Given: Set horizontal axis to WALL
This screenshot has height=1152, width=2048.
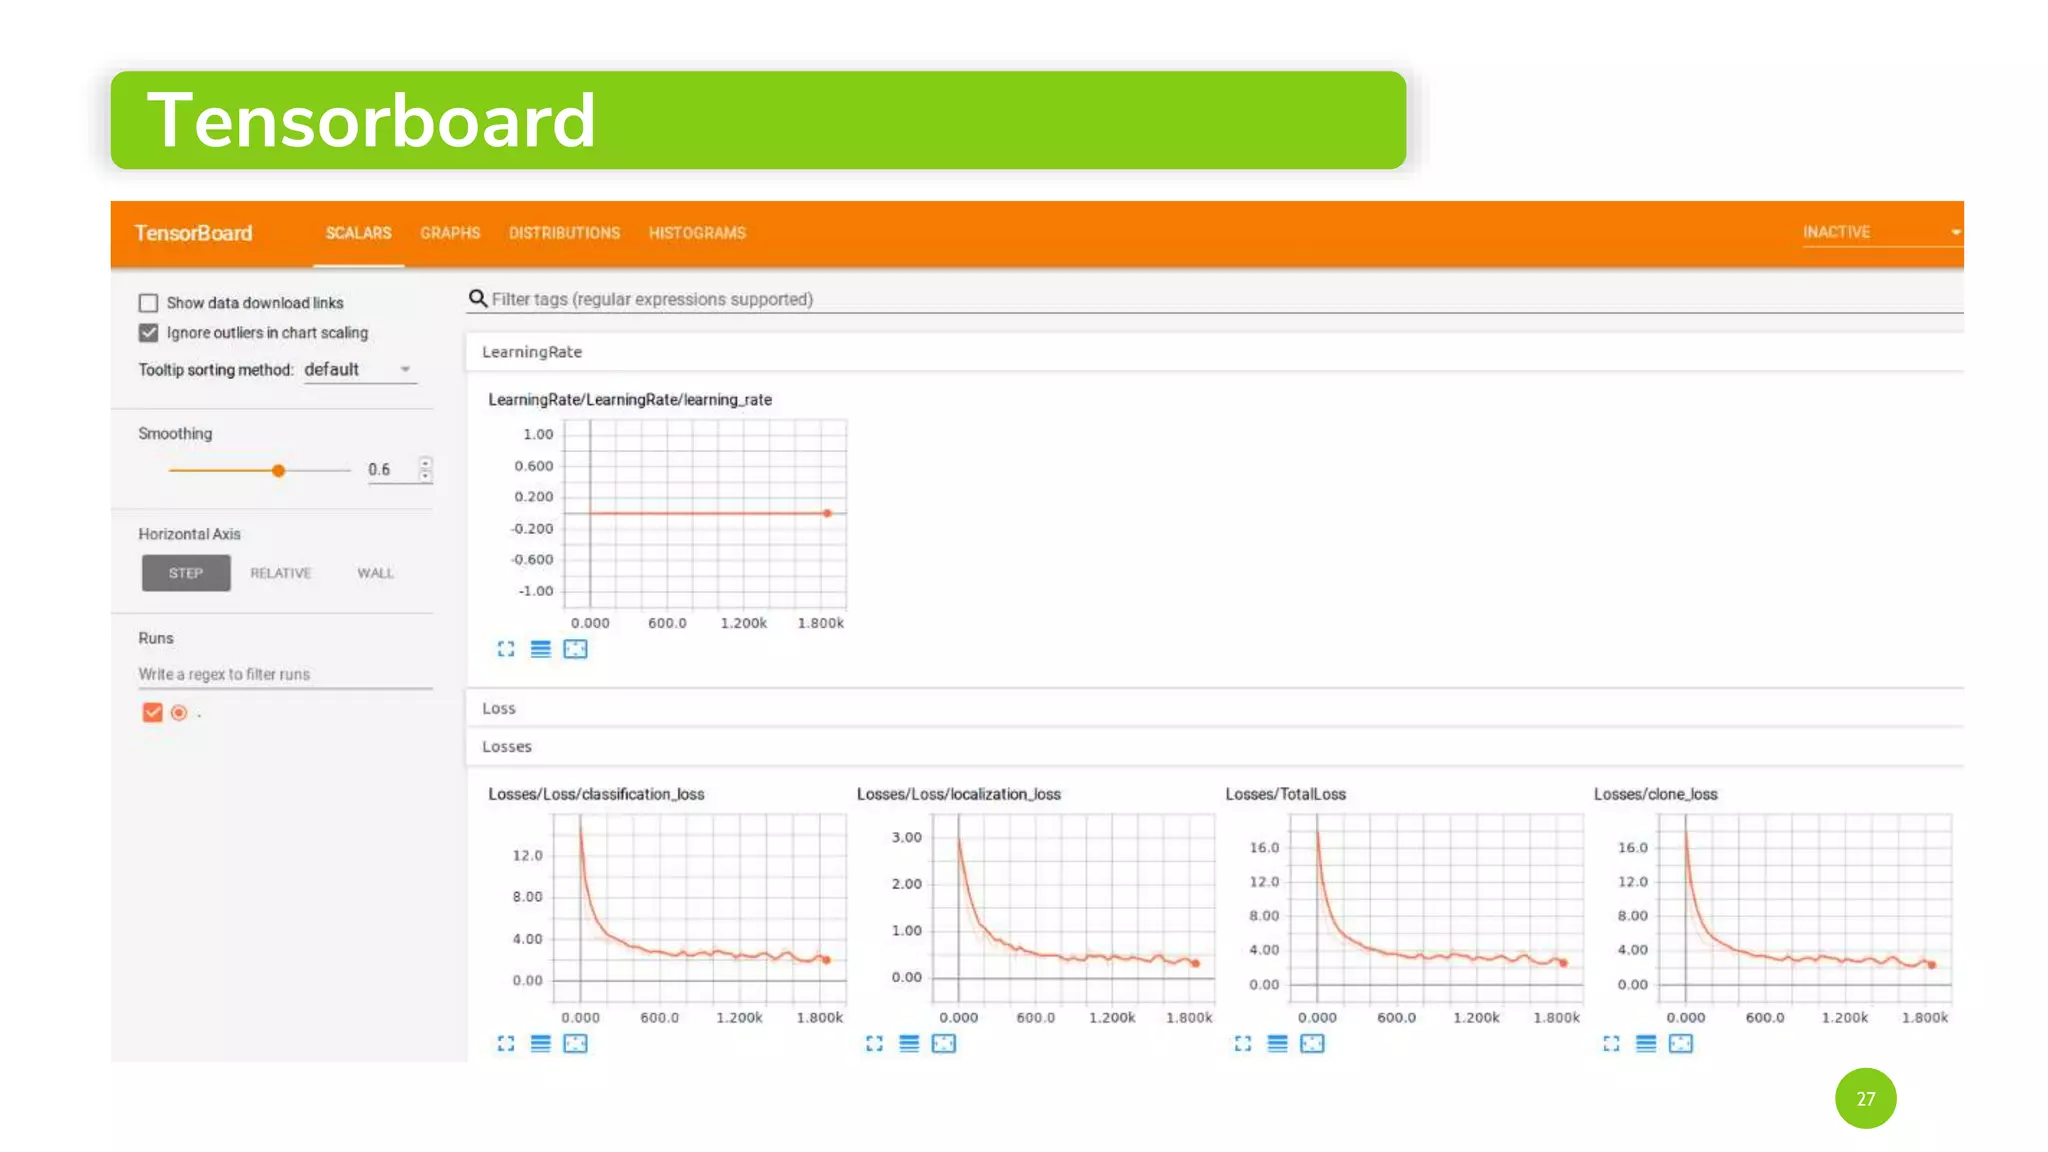Looking at the screenshot, I should (375, 573).
